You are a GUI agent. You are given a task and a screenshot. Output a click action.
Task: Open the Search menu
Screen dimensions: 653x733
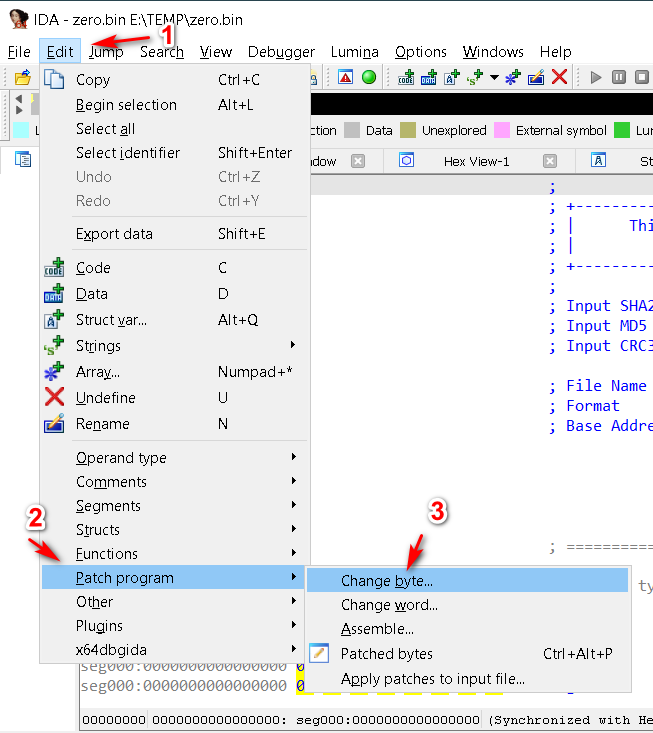coord(162,51)
